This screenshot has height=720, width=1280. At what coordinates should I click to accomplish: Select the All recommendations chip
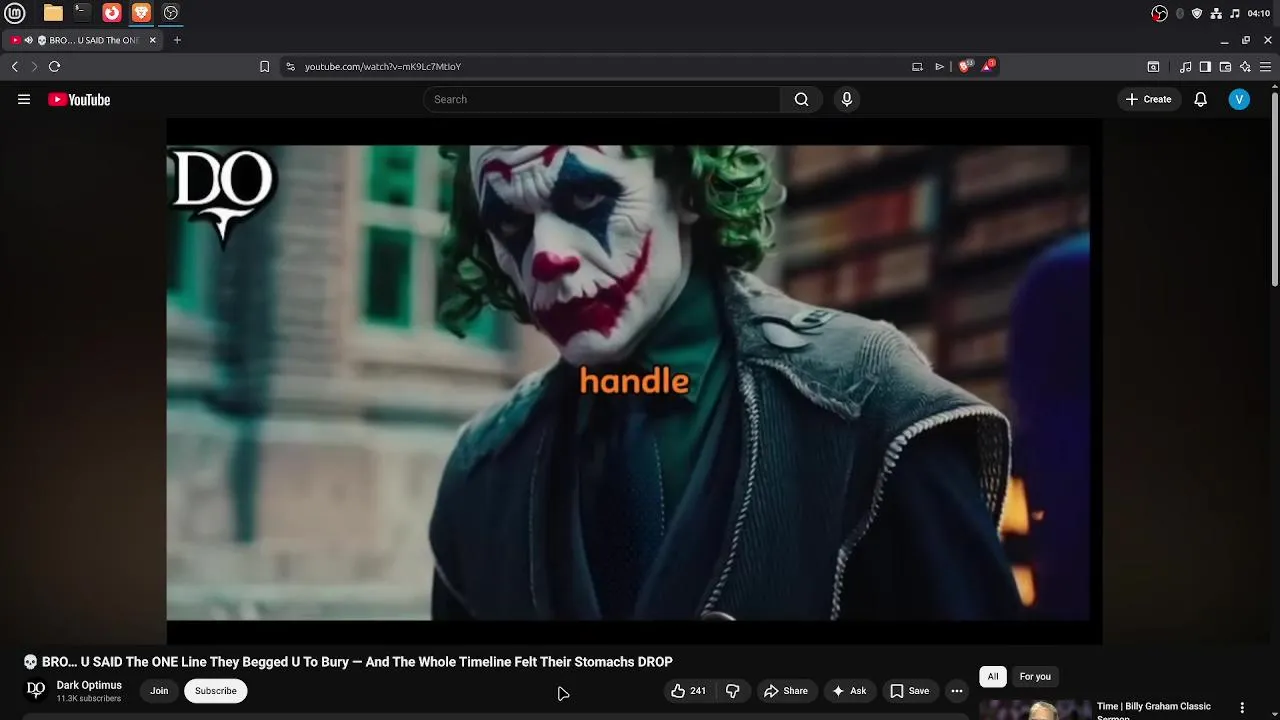(993, 677)
